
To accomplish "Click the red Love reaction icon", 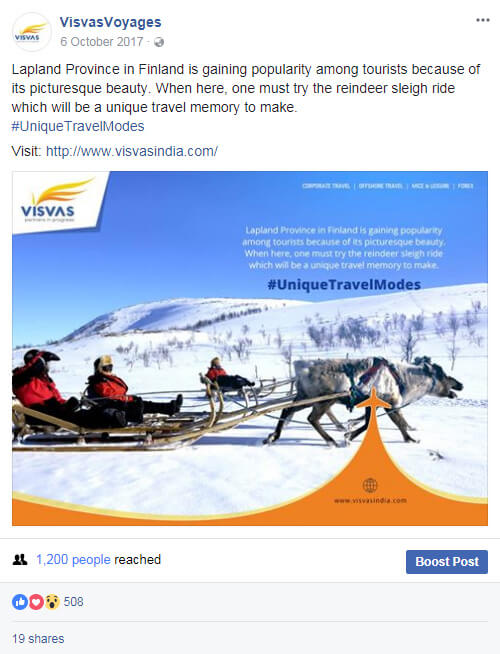I will click(36, 602).
